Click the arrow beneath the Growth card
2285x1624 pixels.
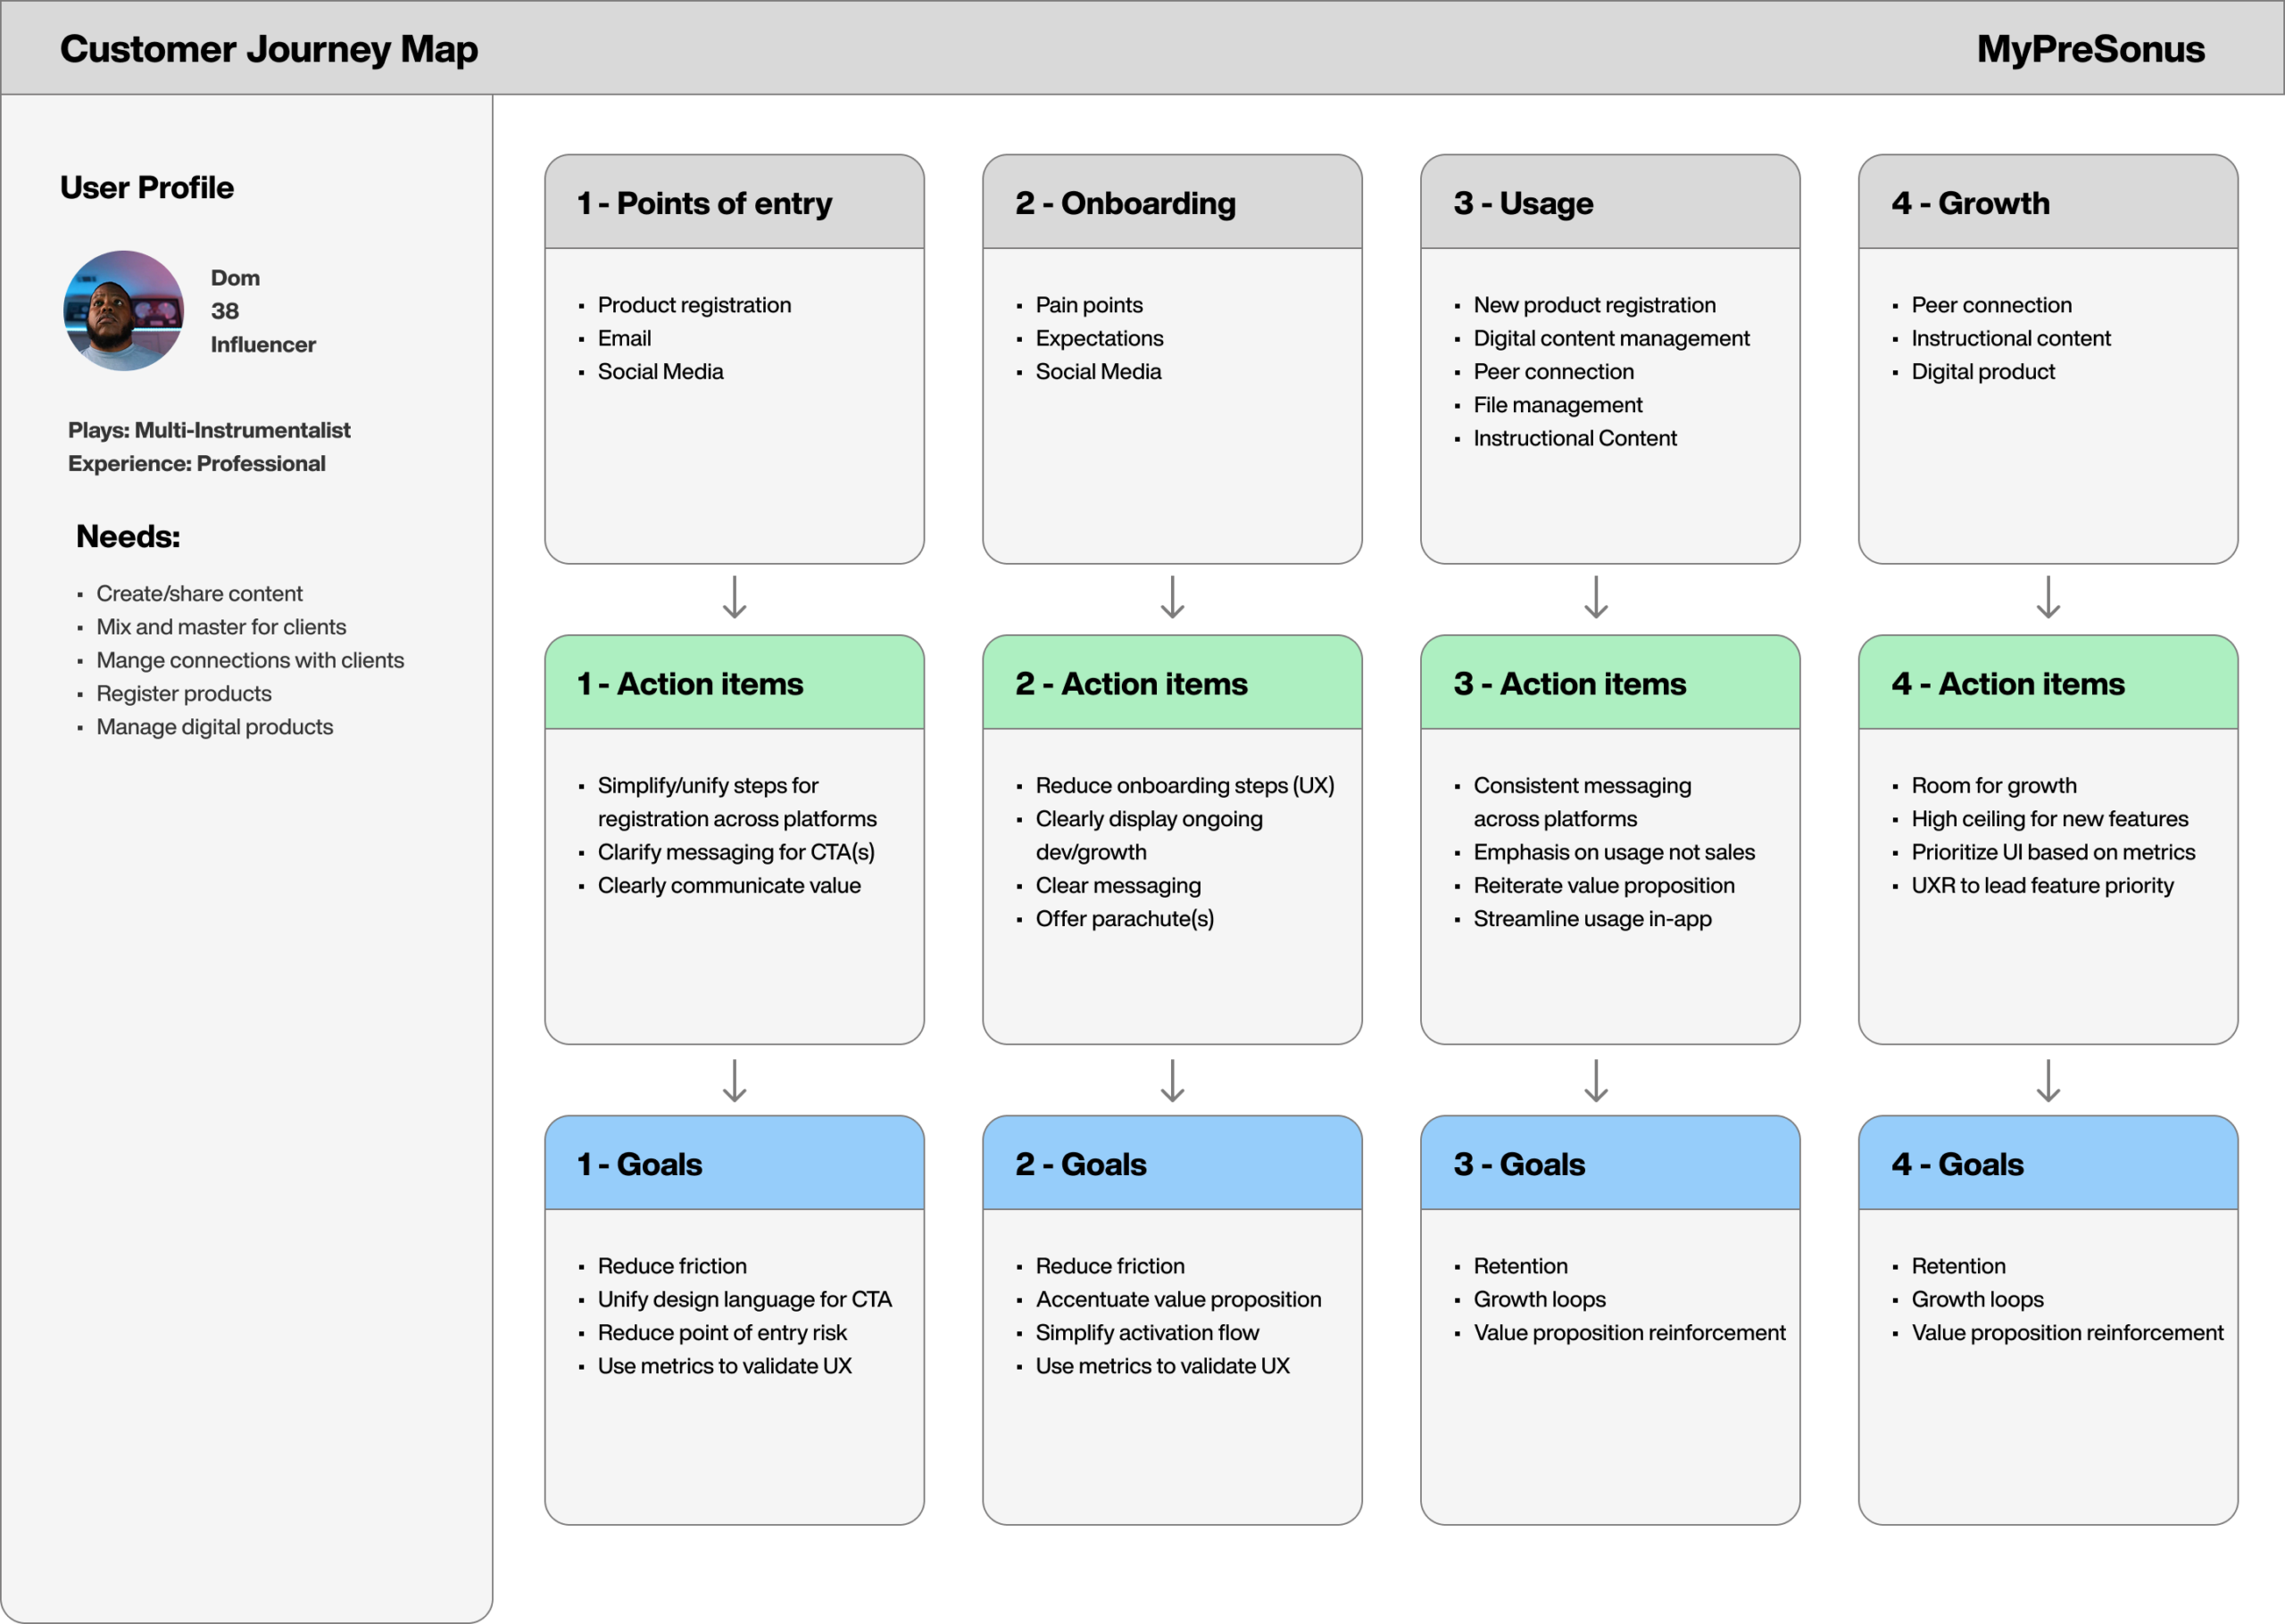pos(2048,597)
